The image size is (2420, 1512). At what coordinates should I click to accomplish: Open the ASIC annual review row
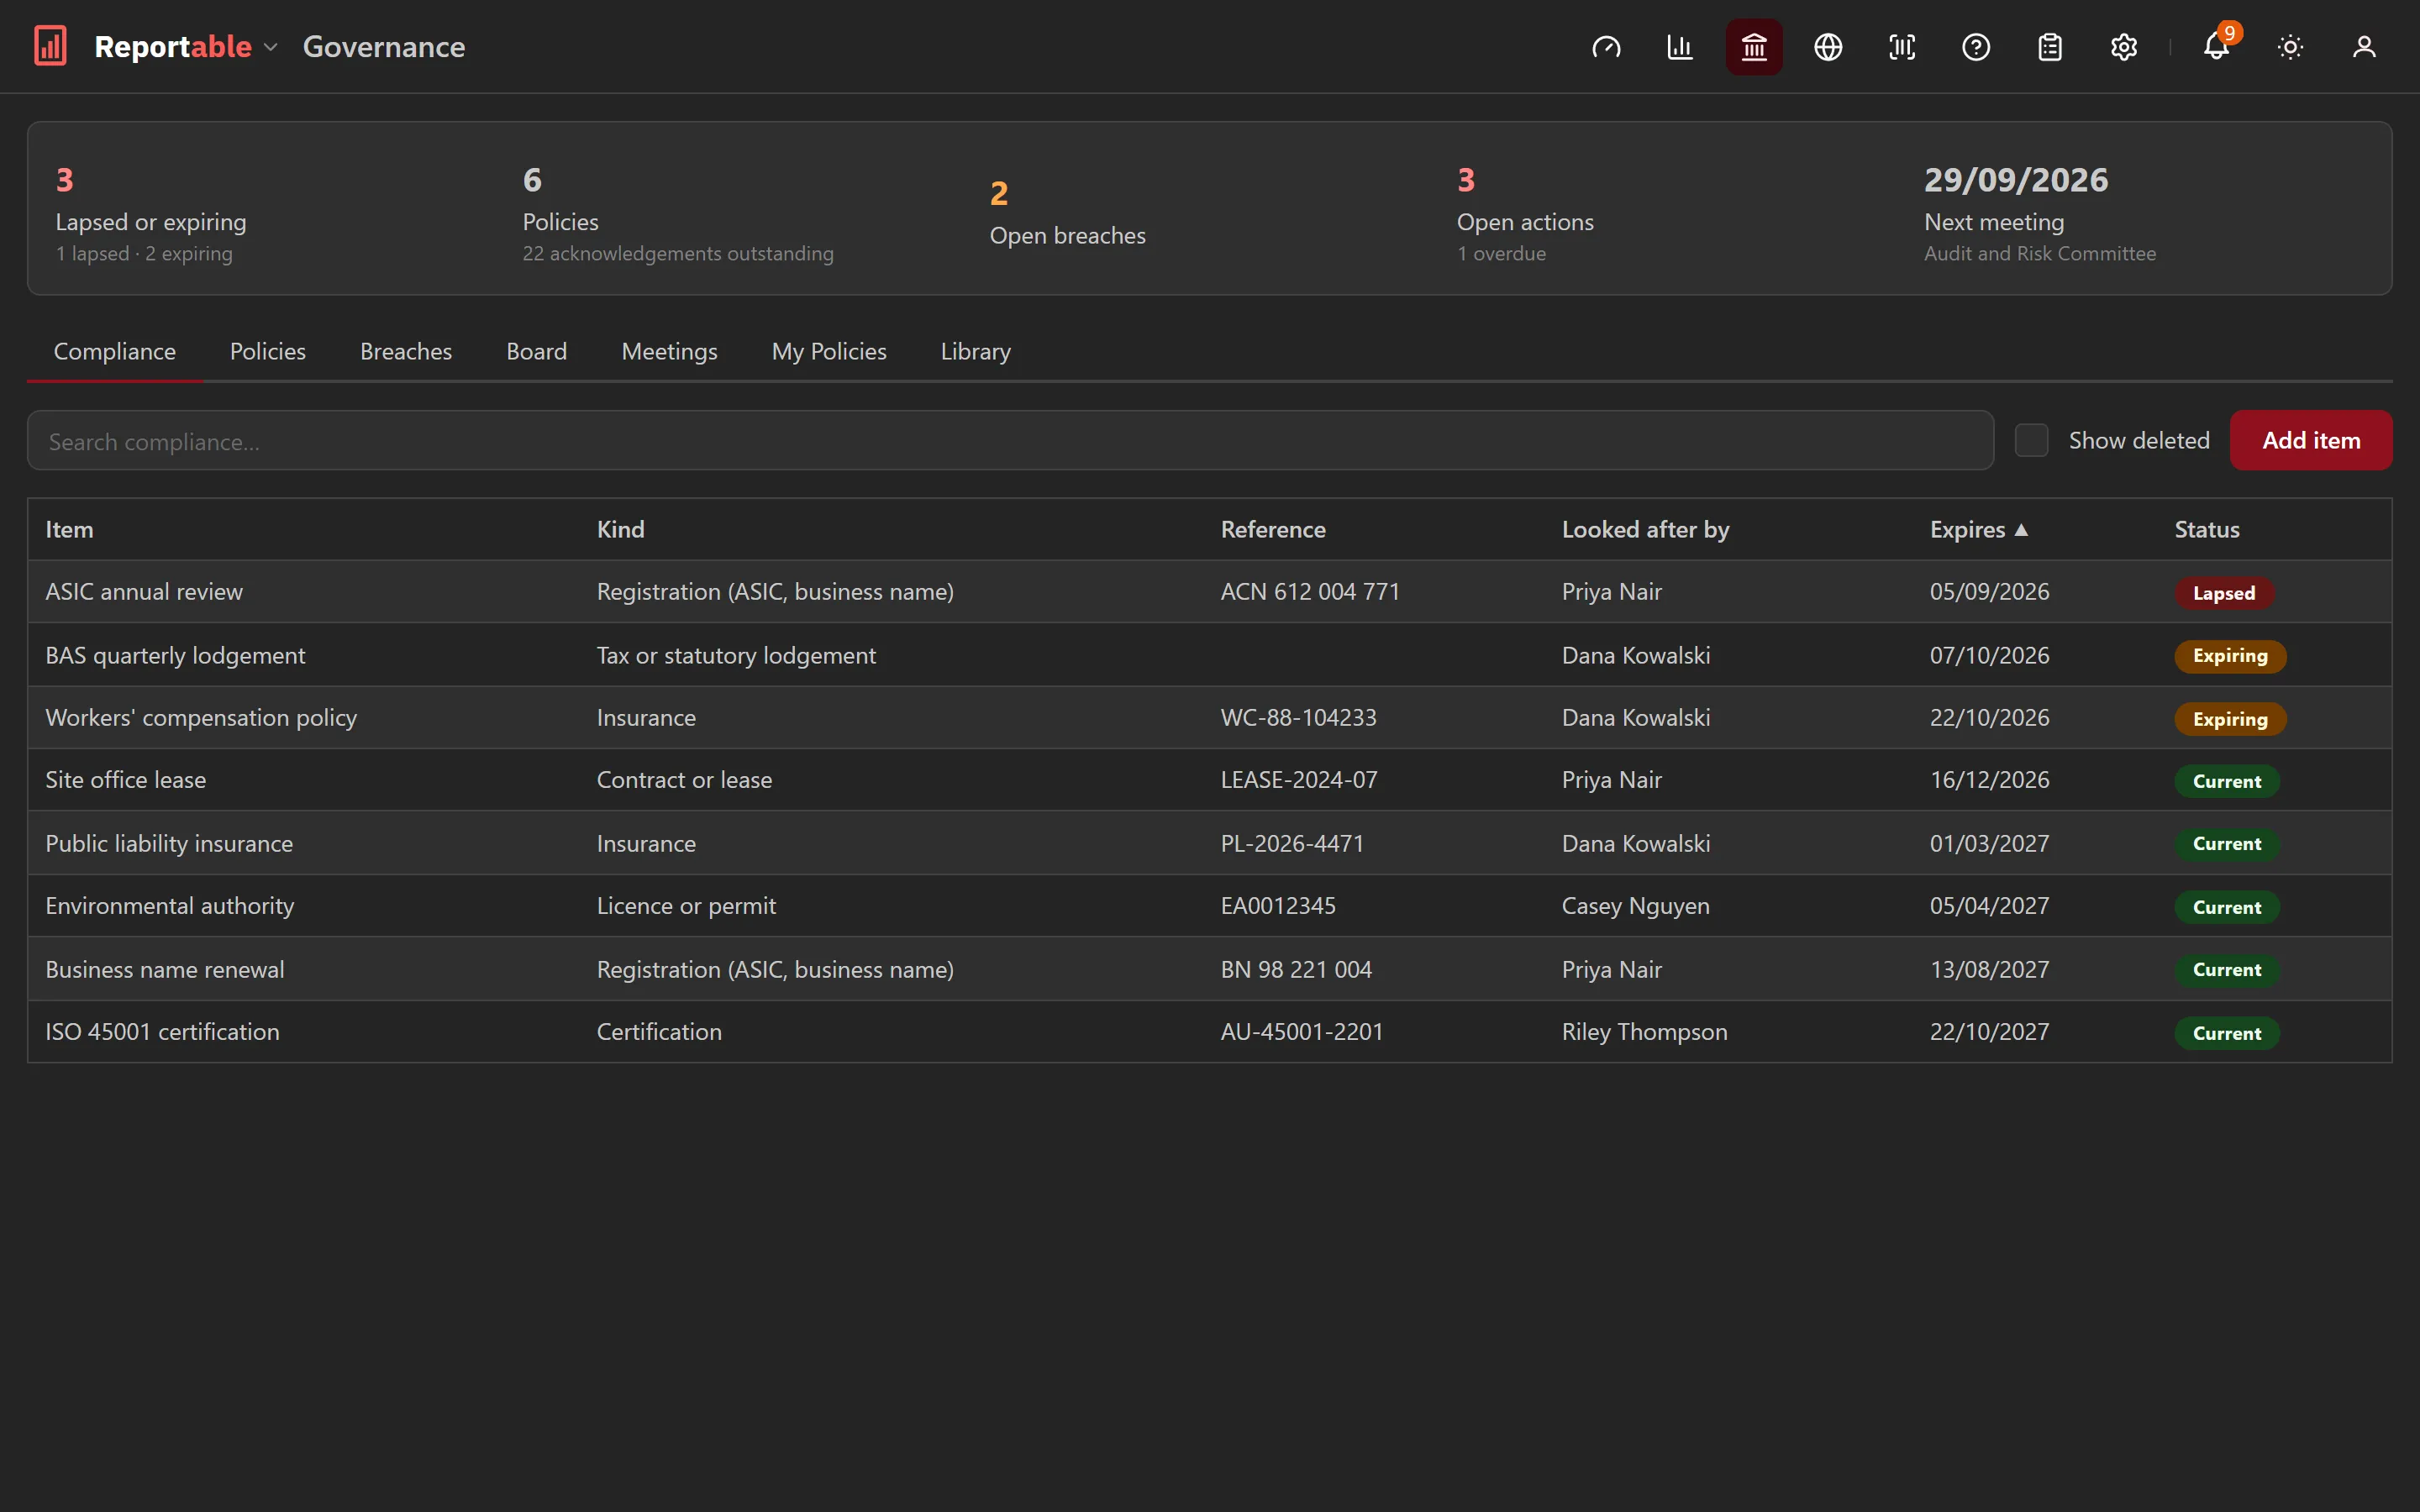point(1209,591)
